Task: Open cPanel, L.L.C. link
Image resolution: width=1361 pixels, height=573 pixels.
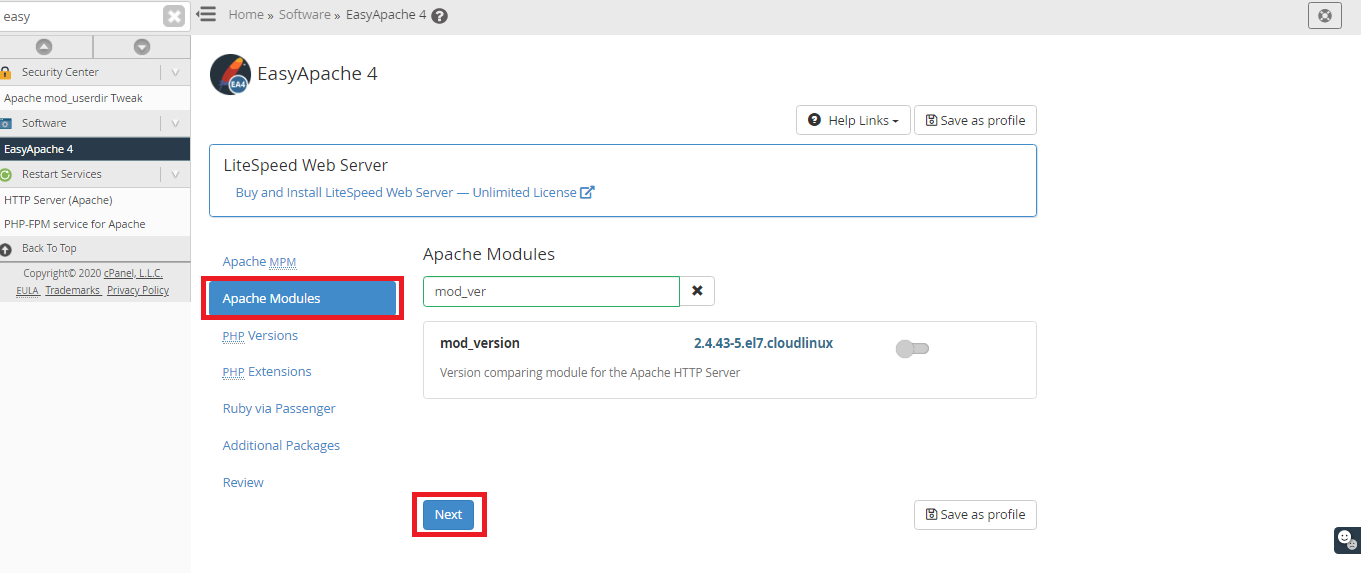Action: (133, 273)
